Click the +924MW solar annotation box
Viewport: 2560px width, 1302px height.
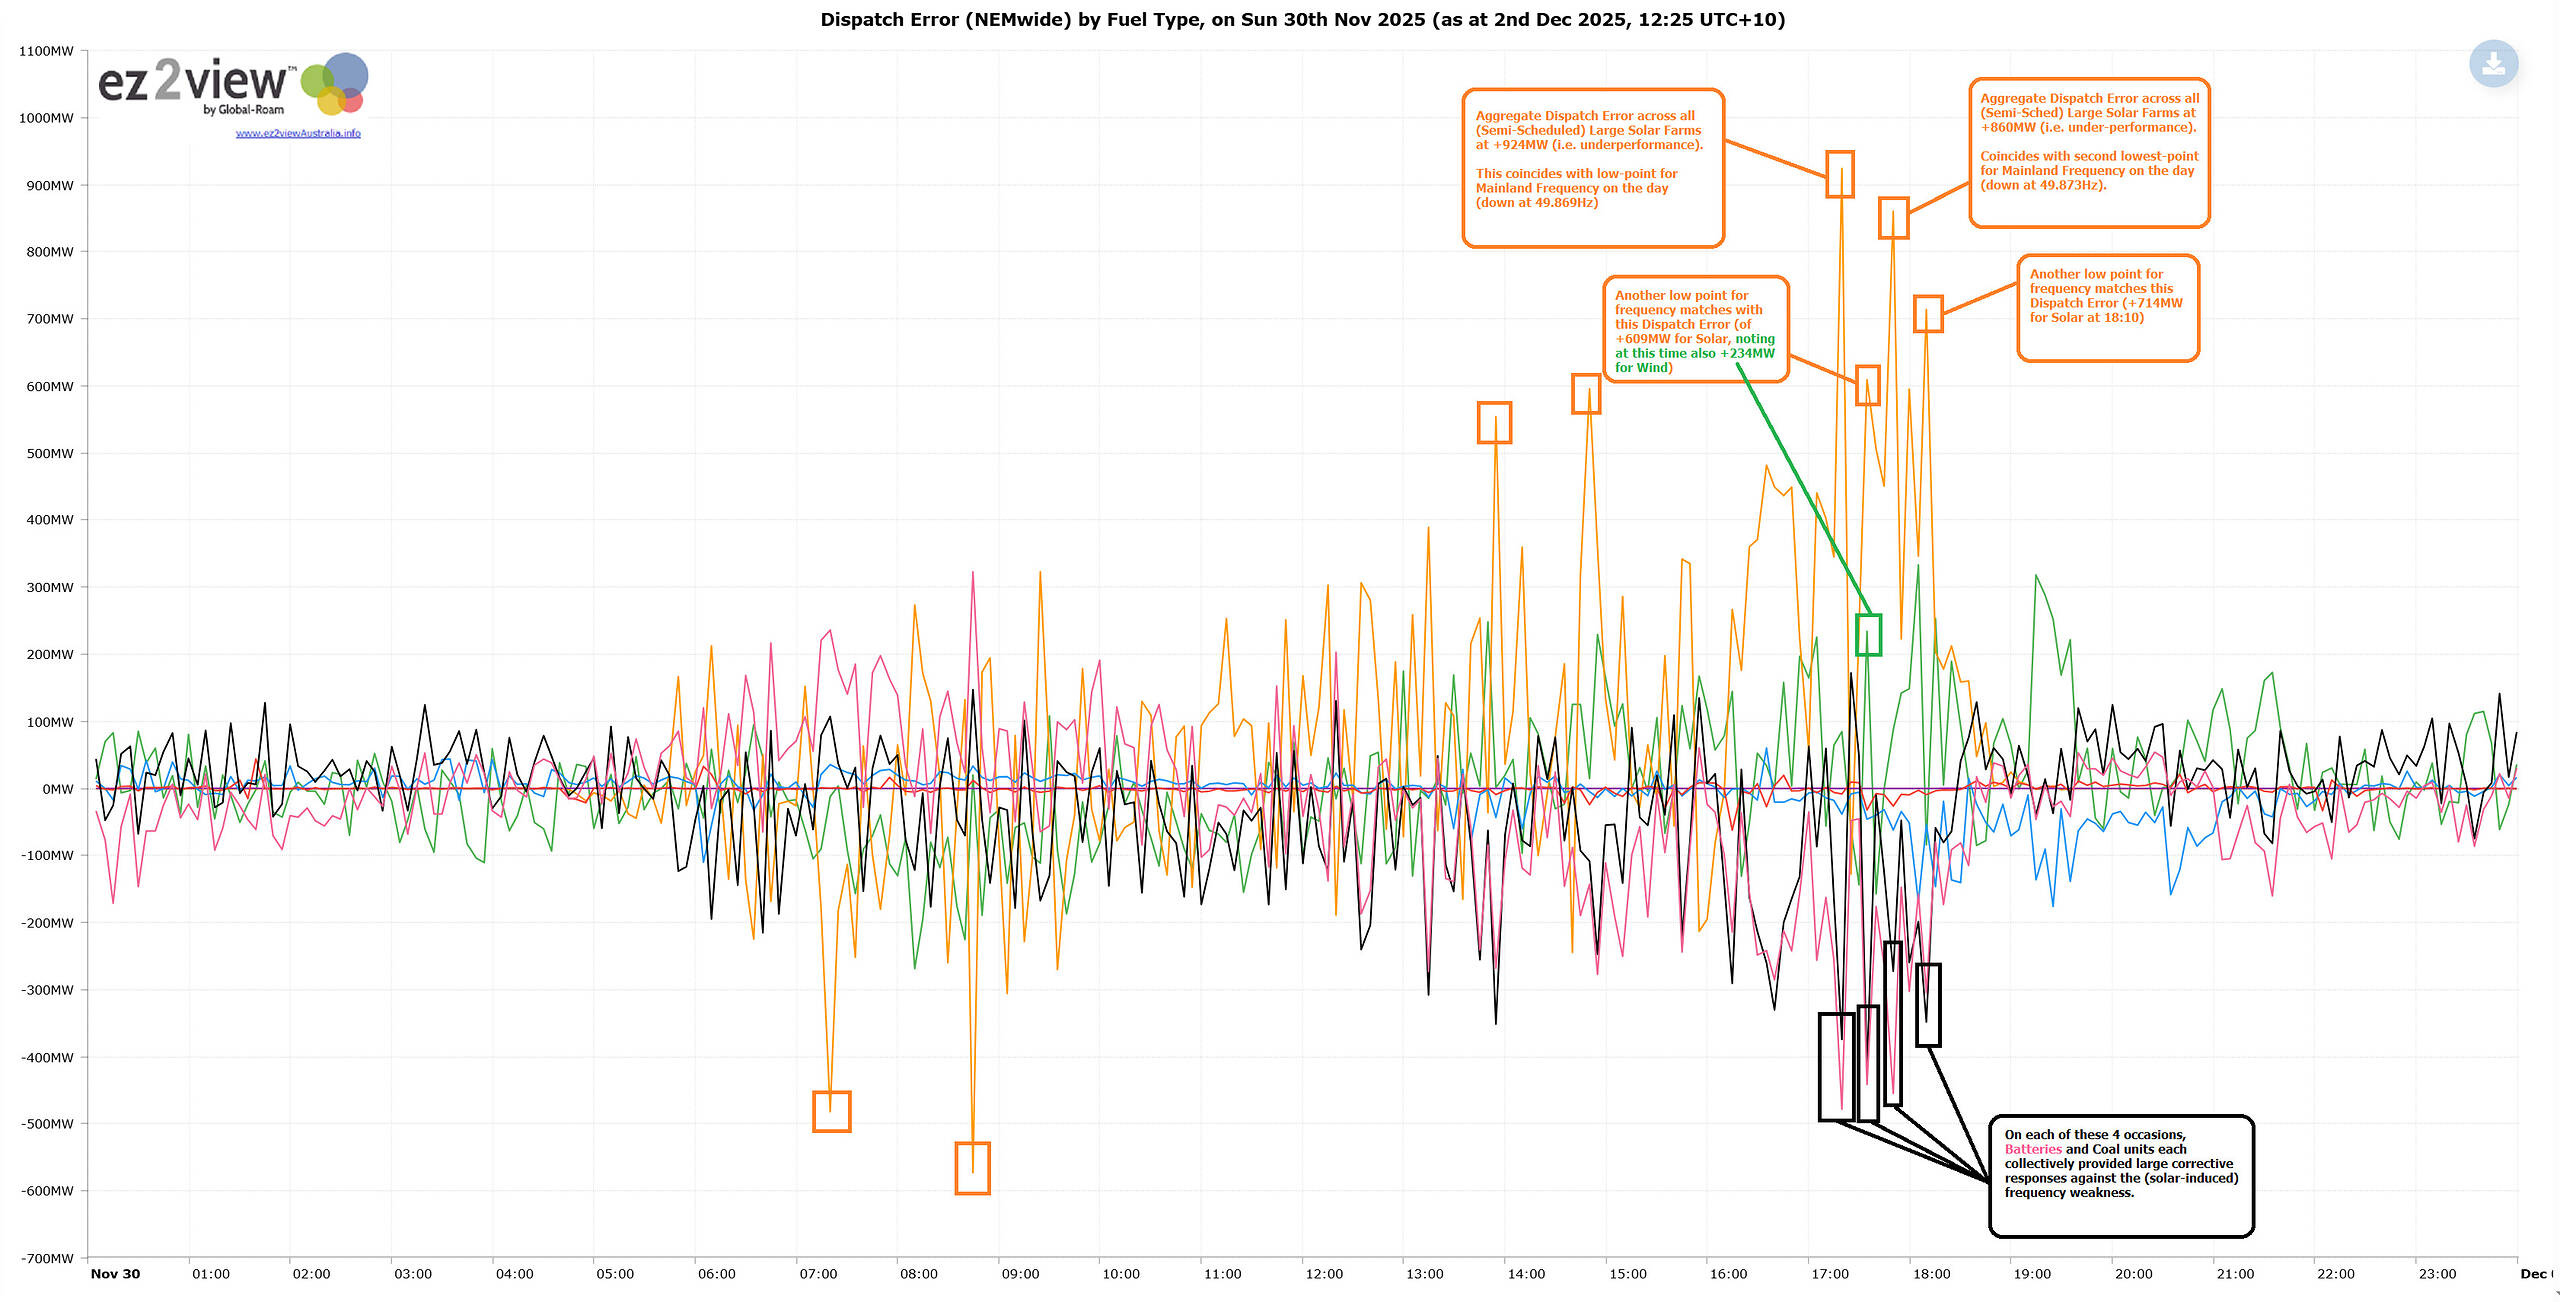(x=1592, y=167)
